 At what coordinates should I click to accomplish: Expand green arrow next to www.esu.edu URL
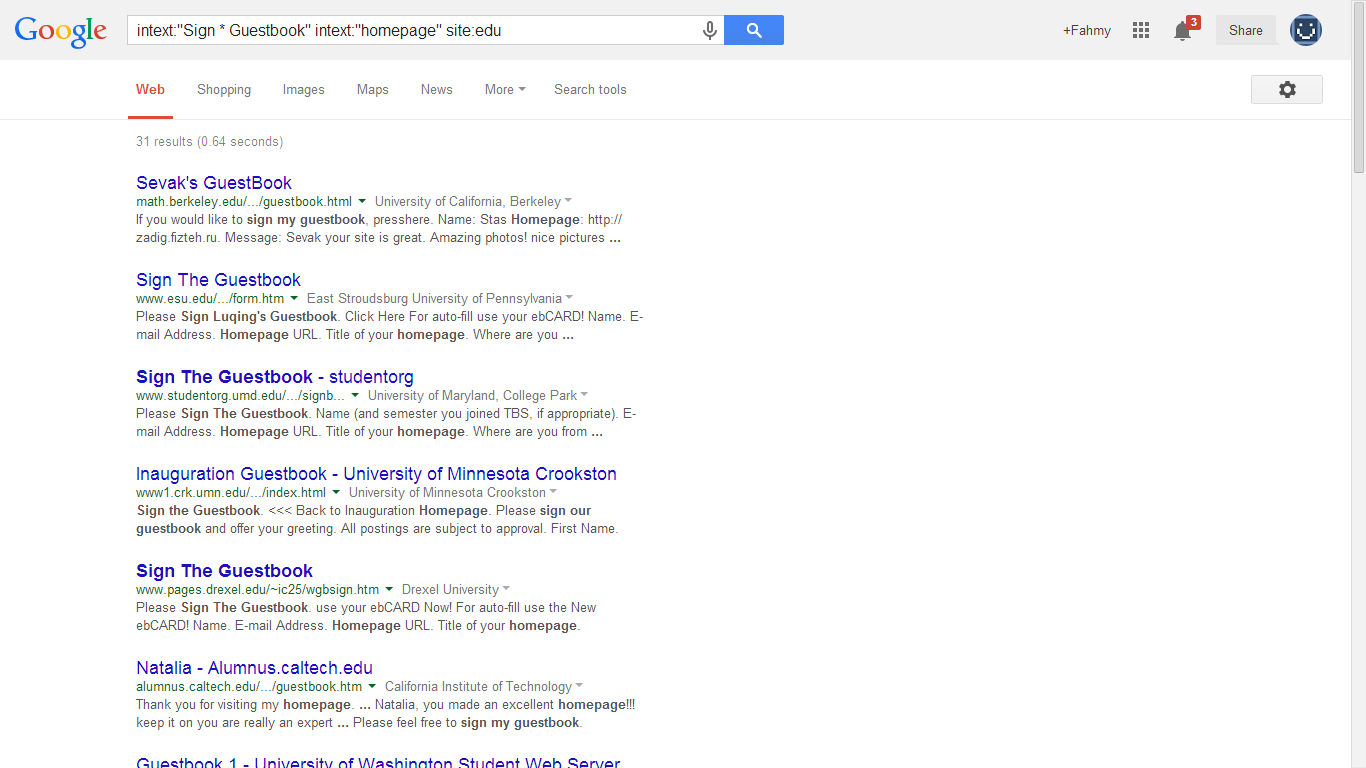(x=294, y=298)
